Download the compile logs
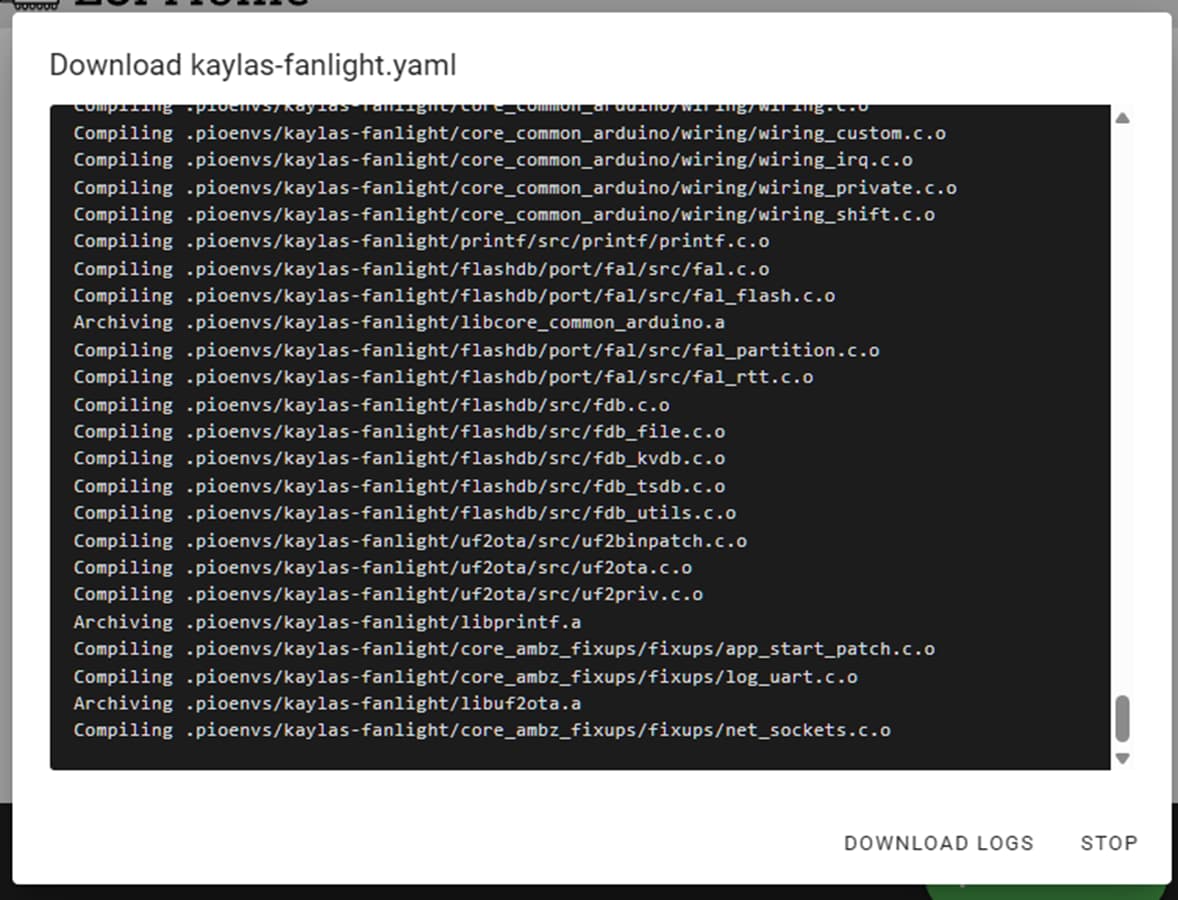This screenshot has height=900, width=1178. click(x=939, y=843)
